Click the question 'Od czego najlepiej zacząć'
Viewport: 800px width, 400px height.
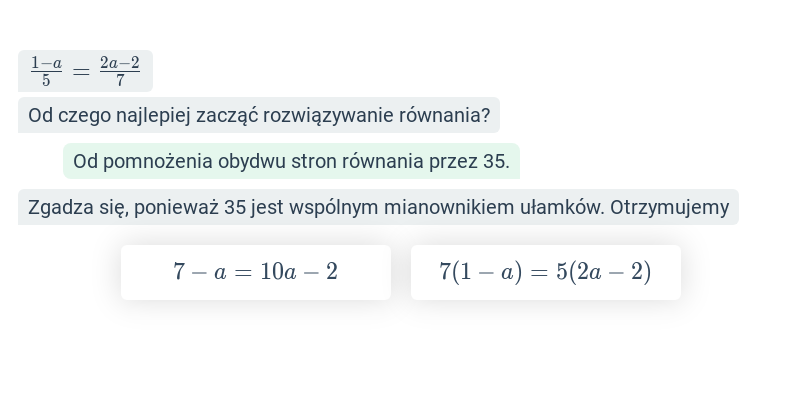coord(259,115)
